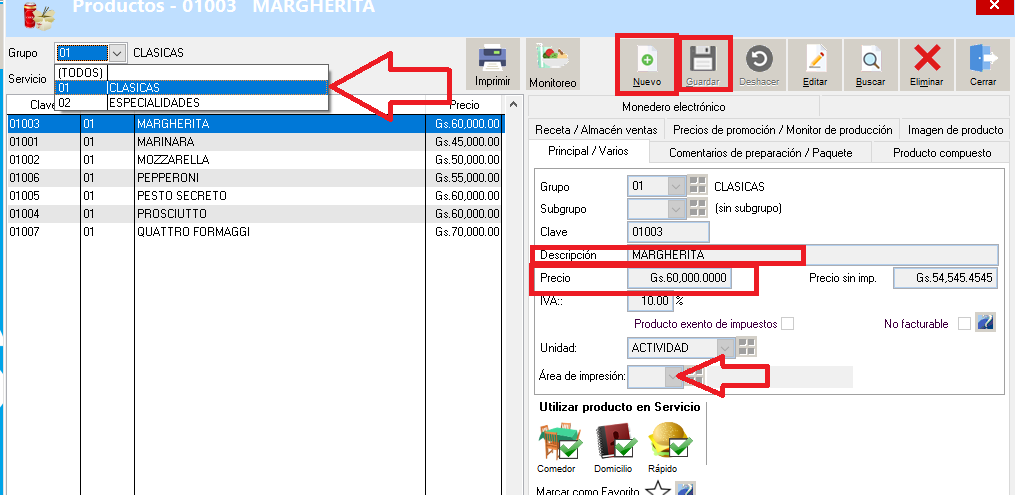This screenshot has height=495, width=1015.
Task: Select 01 CLASICAS in dropdown list
Action: (x=192, y=87)
